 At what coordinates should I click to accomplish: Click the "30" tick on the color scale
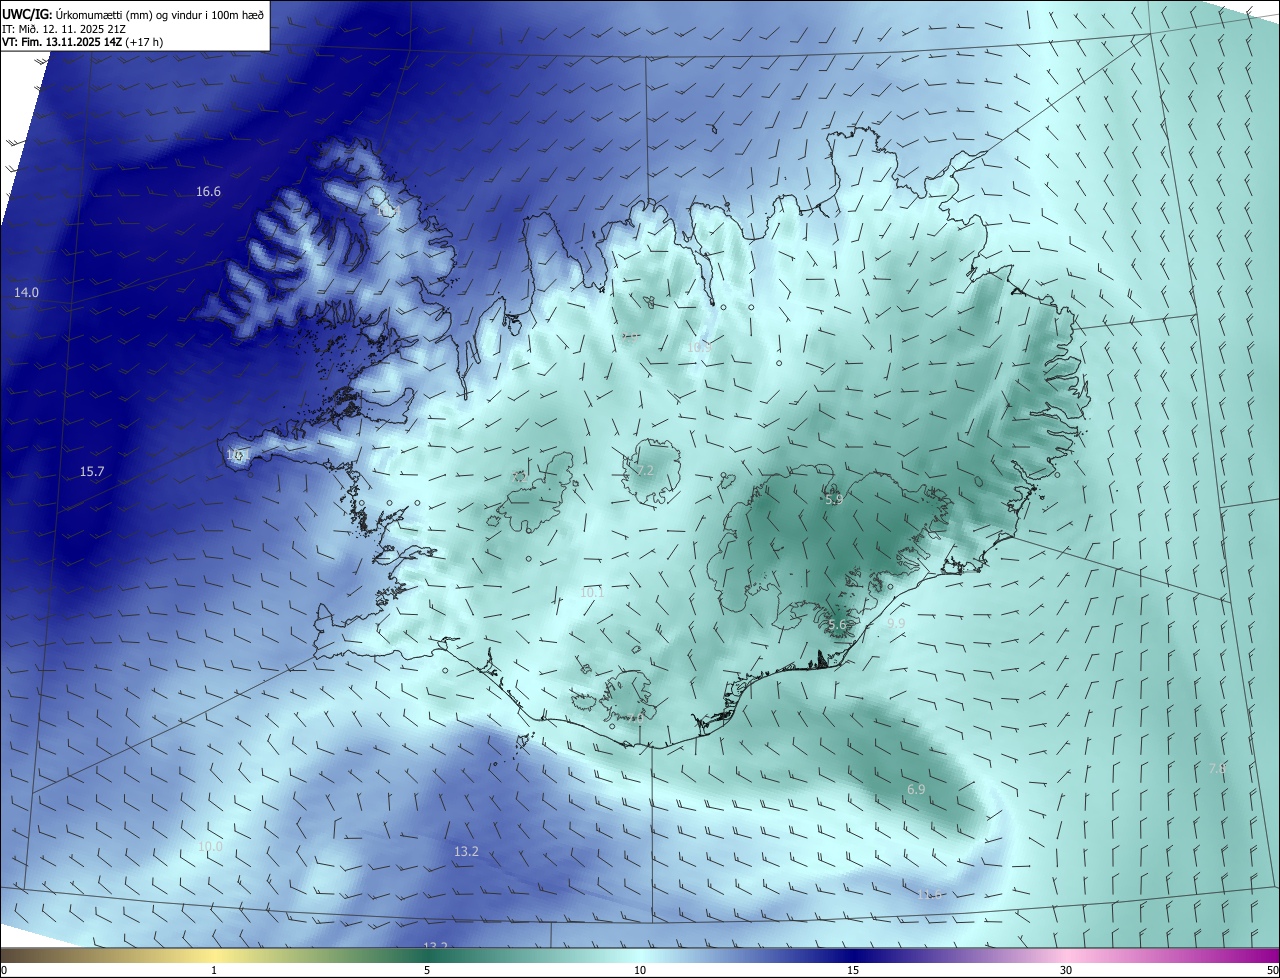1066,970
